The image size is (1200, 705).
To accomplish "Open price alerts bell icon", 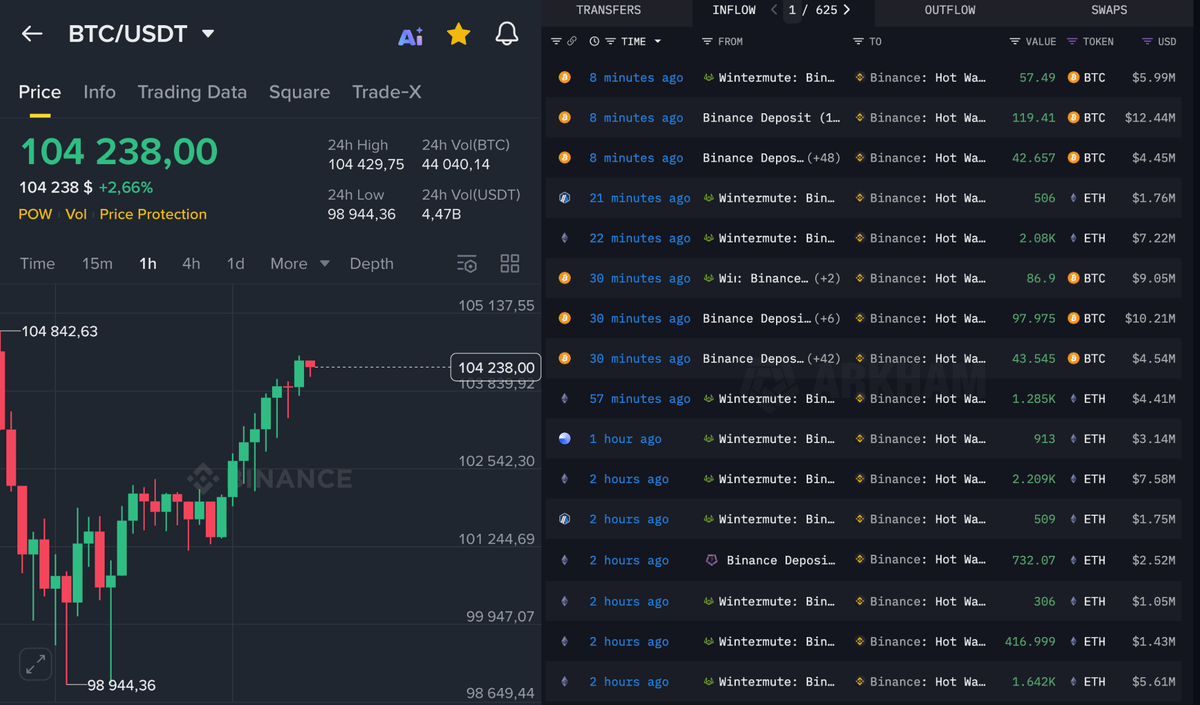I will [x=507, y=34].
